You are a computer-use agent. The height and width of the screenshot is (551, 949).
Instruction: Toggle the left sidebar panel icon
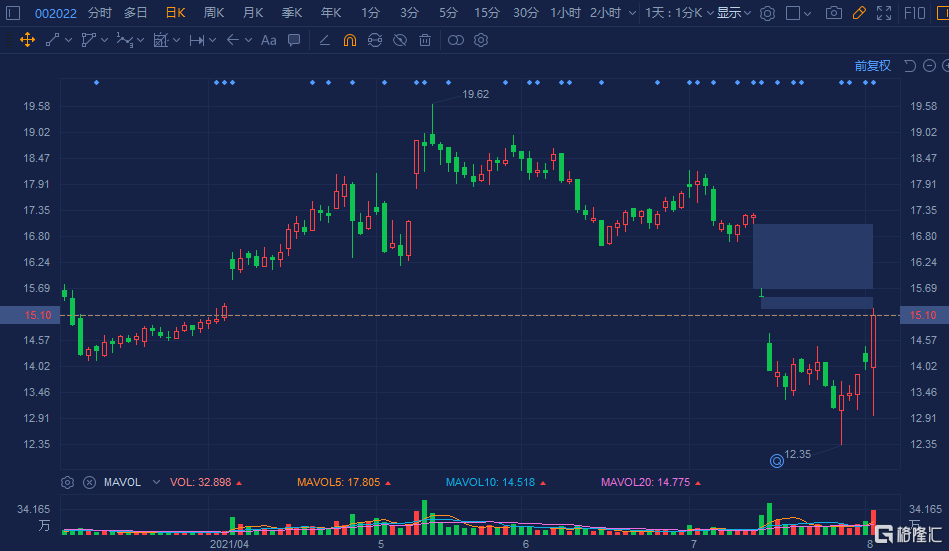click(x=13, y=13)
